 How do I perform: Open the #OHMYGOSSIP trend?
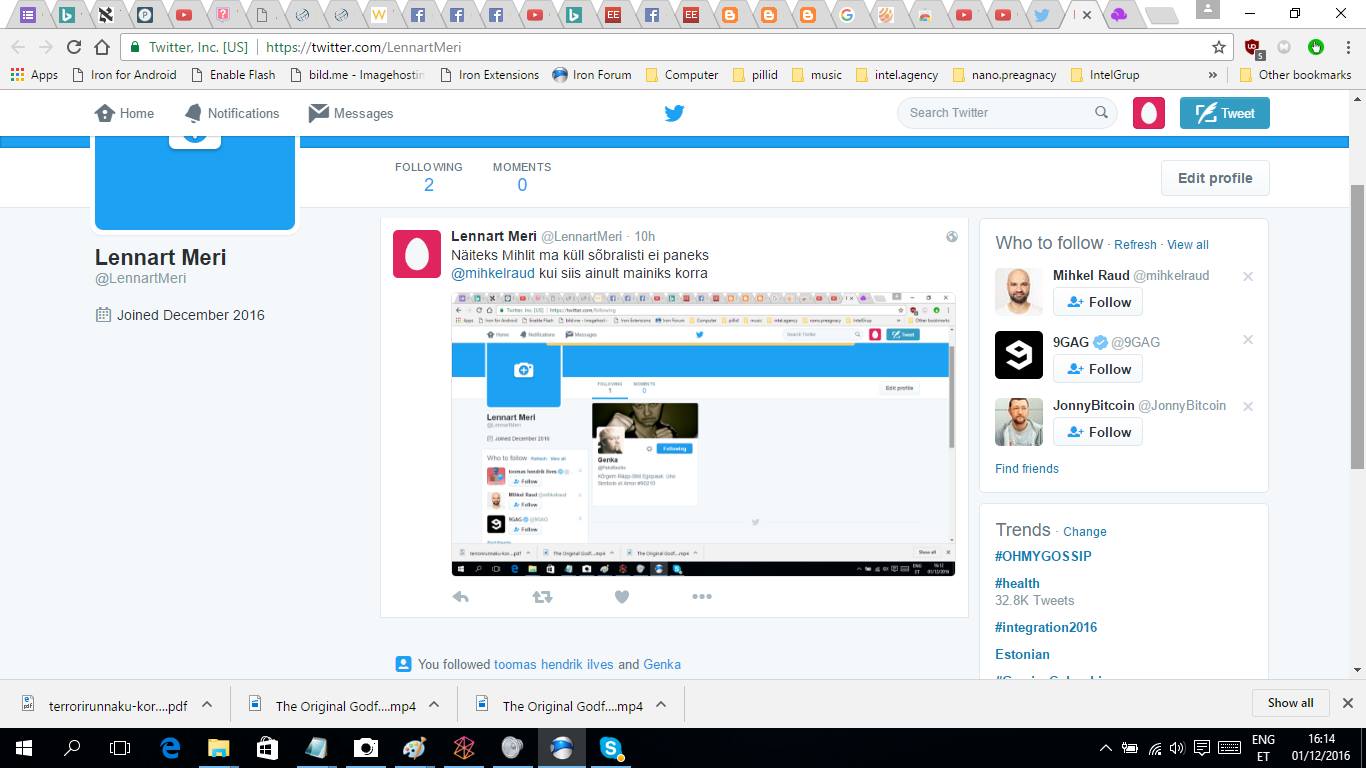pos(1043,556)
